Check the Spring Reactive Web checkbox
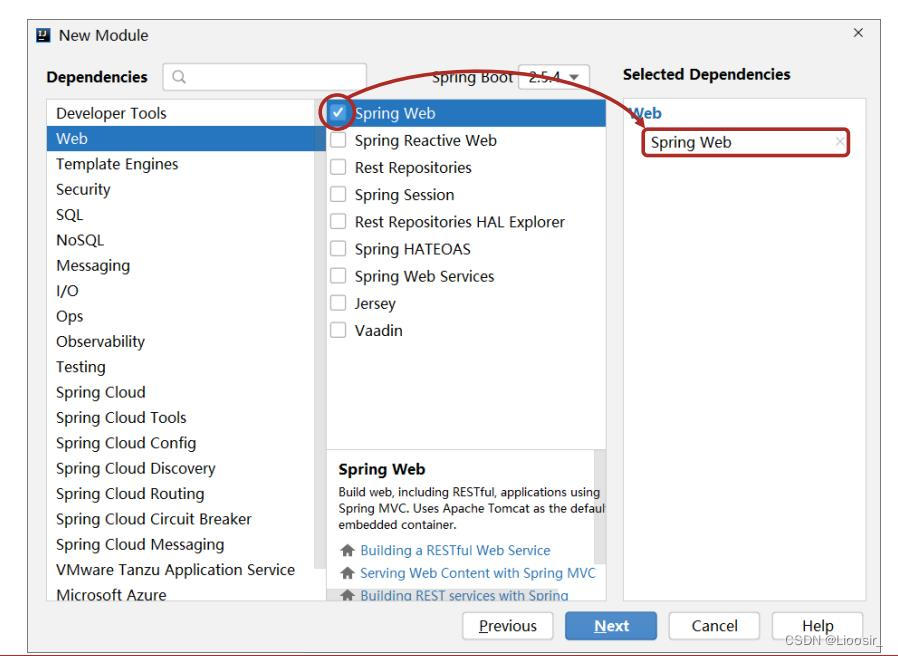The width and height of the screenshot is (898, 656). pos(338,140)
